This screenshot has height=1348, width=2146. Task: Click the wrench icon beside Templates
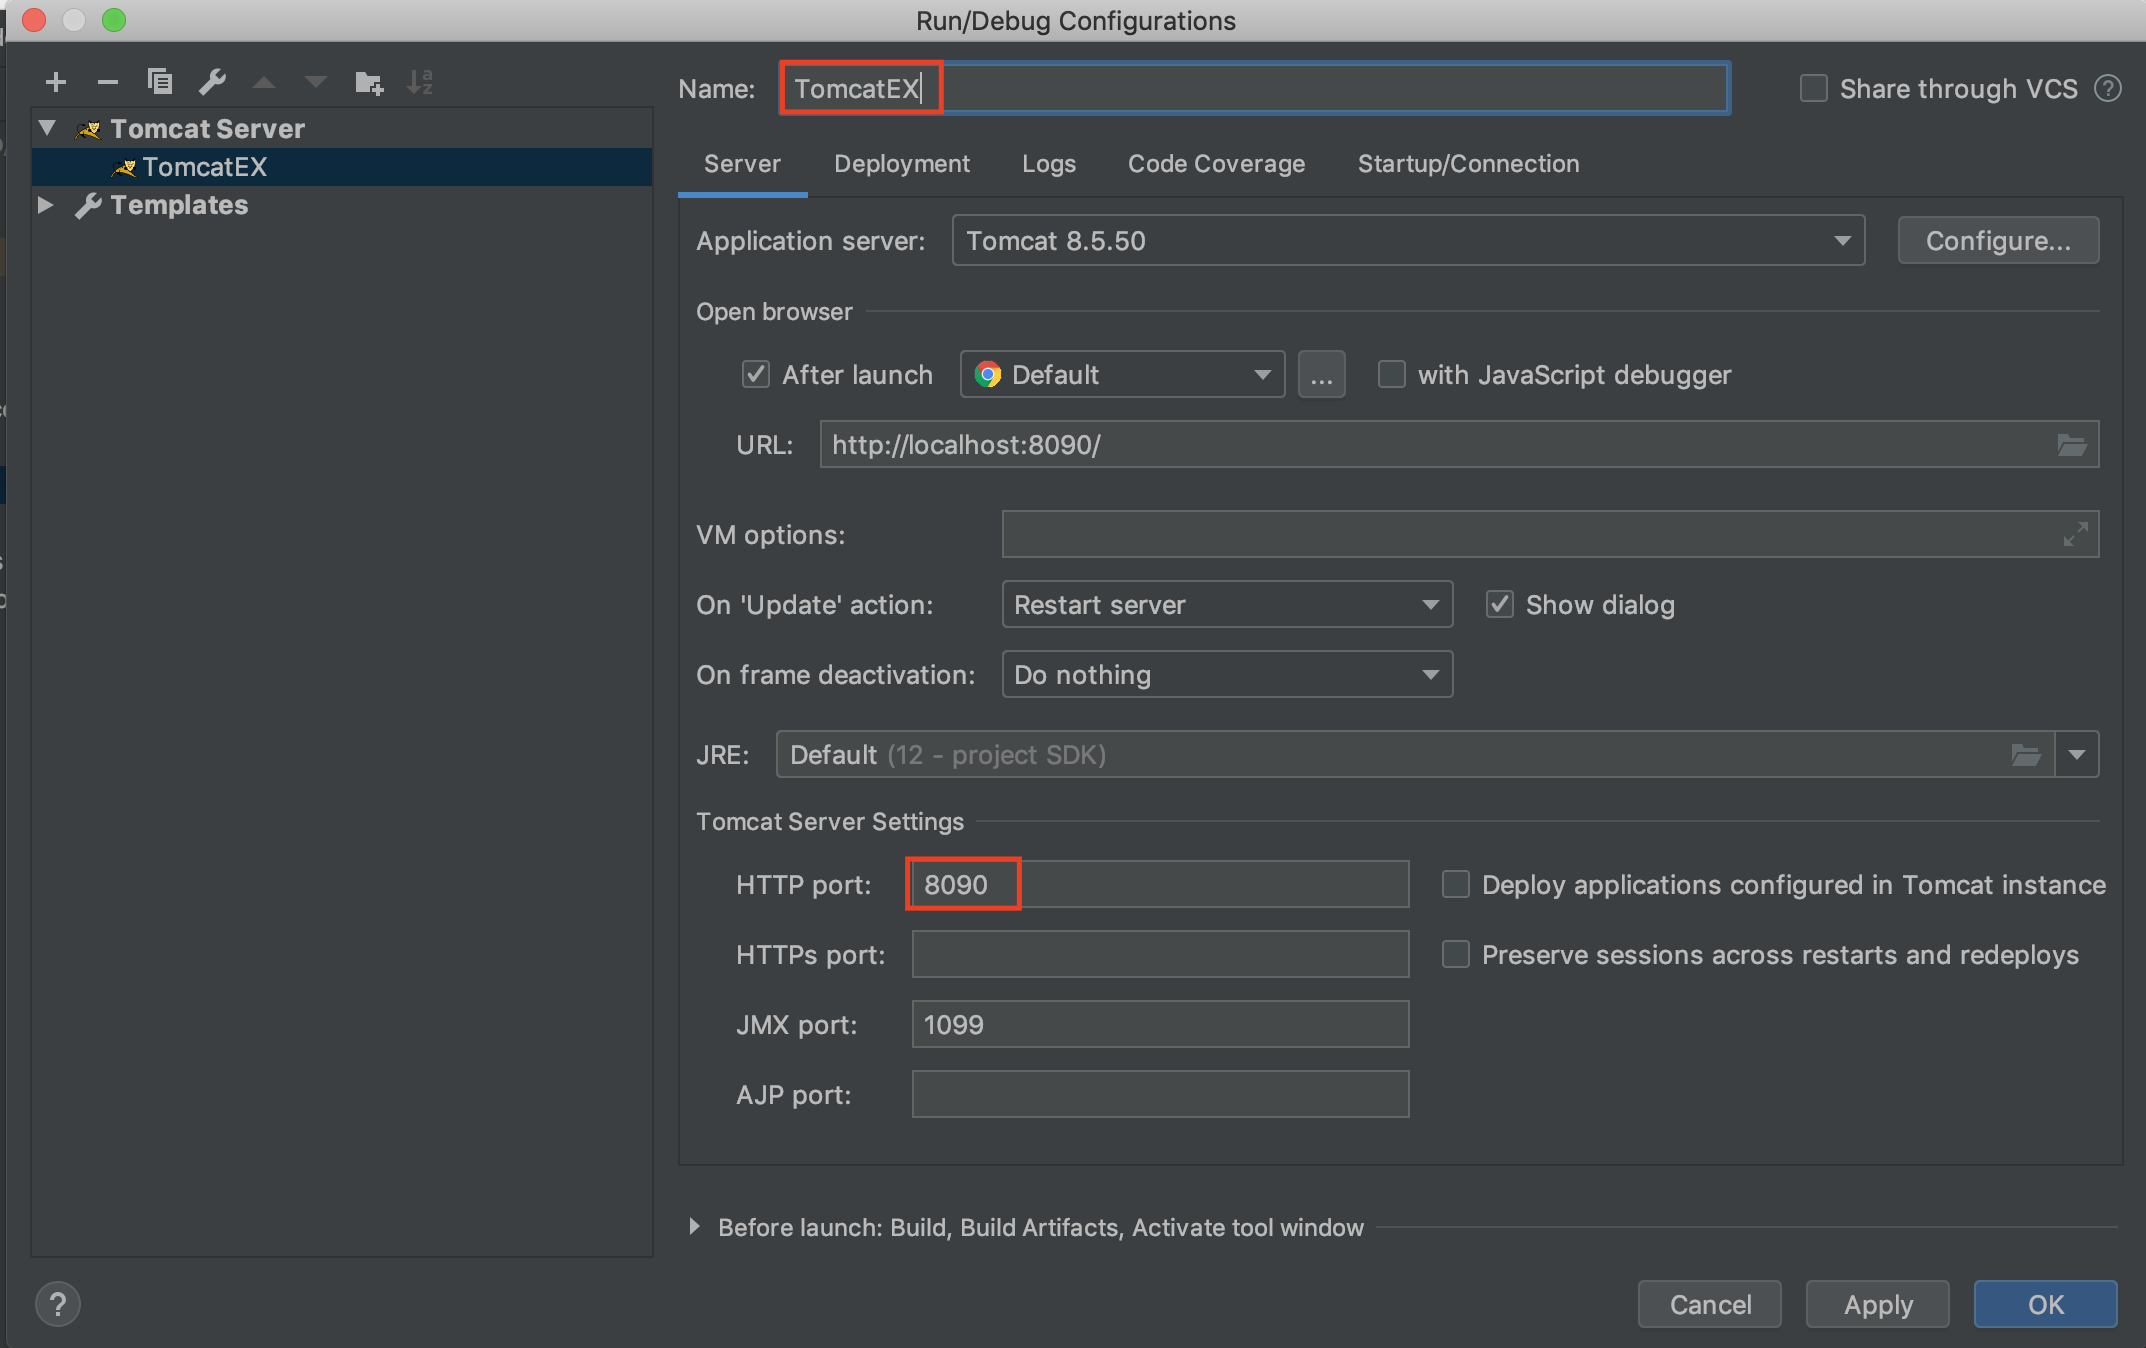[89, 205]
